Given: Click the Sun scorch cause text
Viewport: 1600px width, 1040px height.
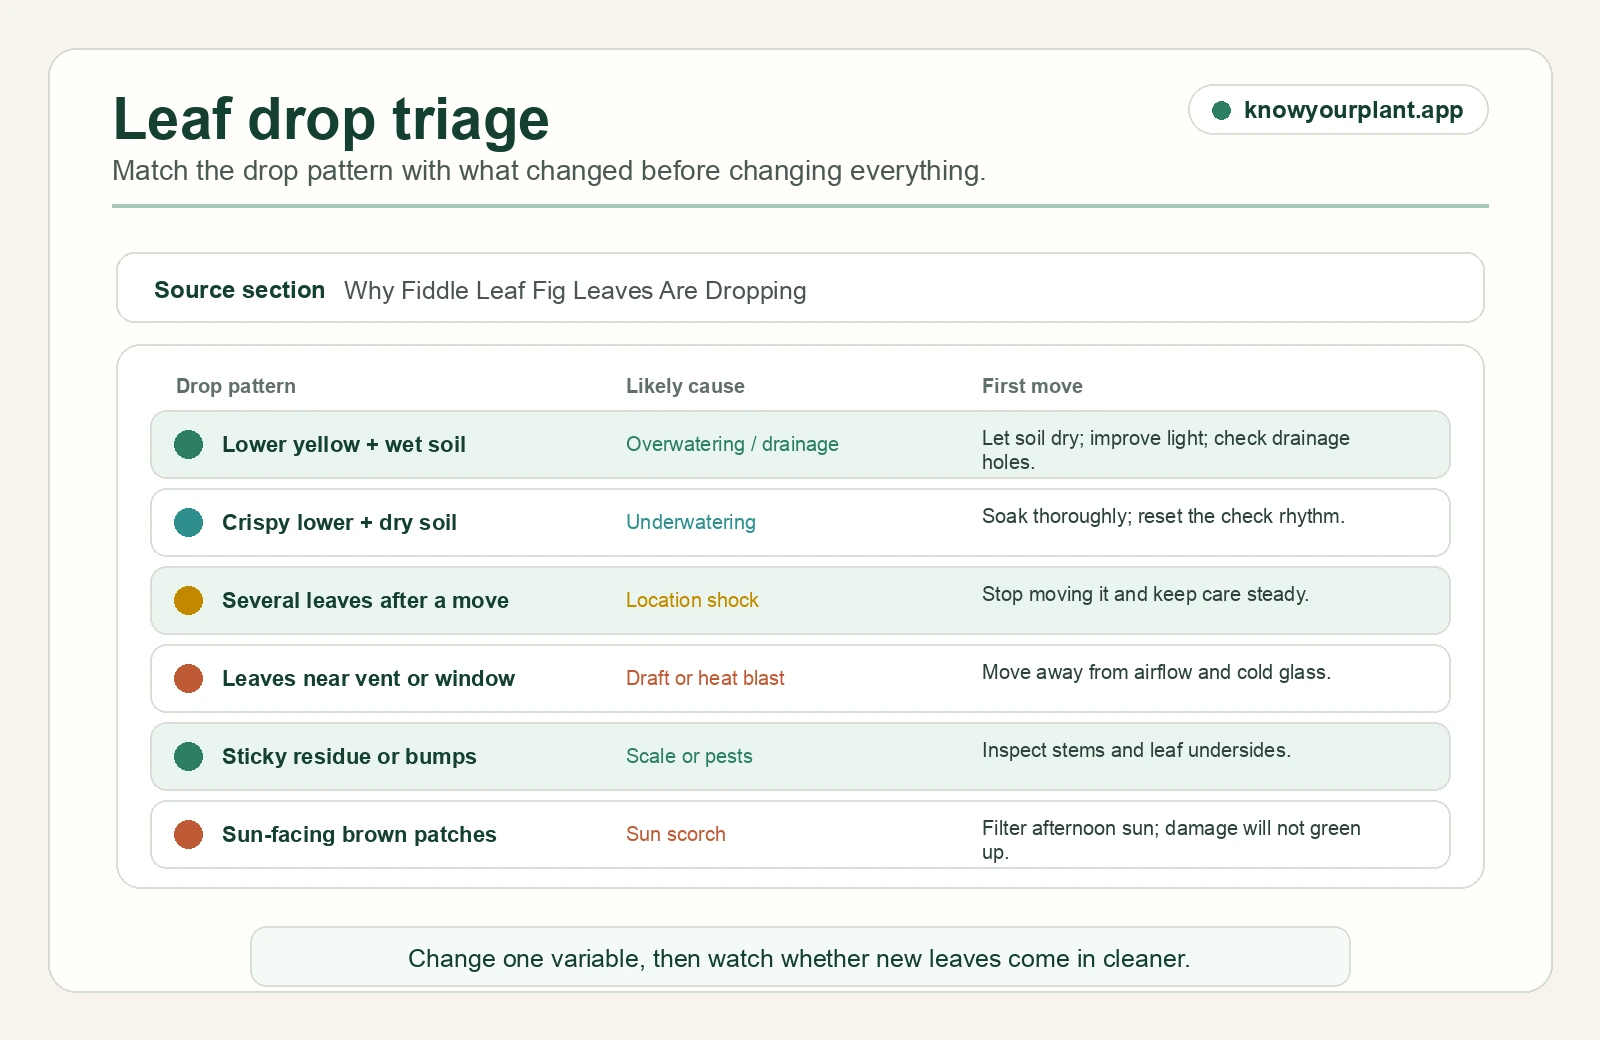Looking at the screenshot, I should [x=676, y=834].
